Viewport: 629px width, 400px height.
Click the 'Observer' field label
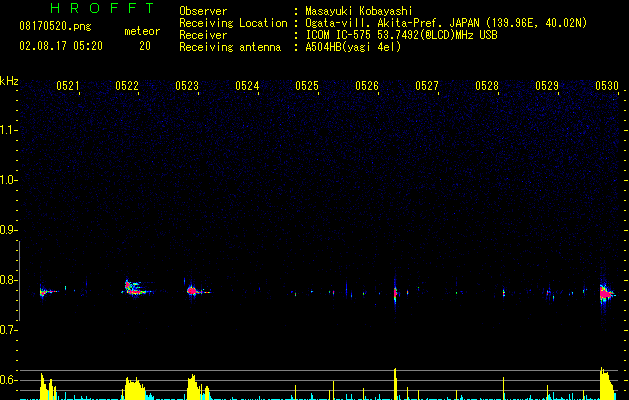[203, 11]
